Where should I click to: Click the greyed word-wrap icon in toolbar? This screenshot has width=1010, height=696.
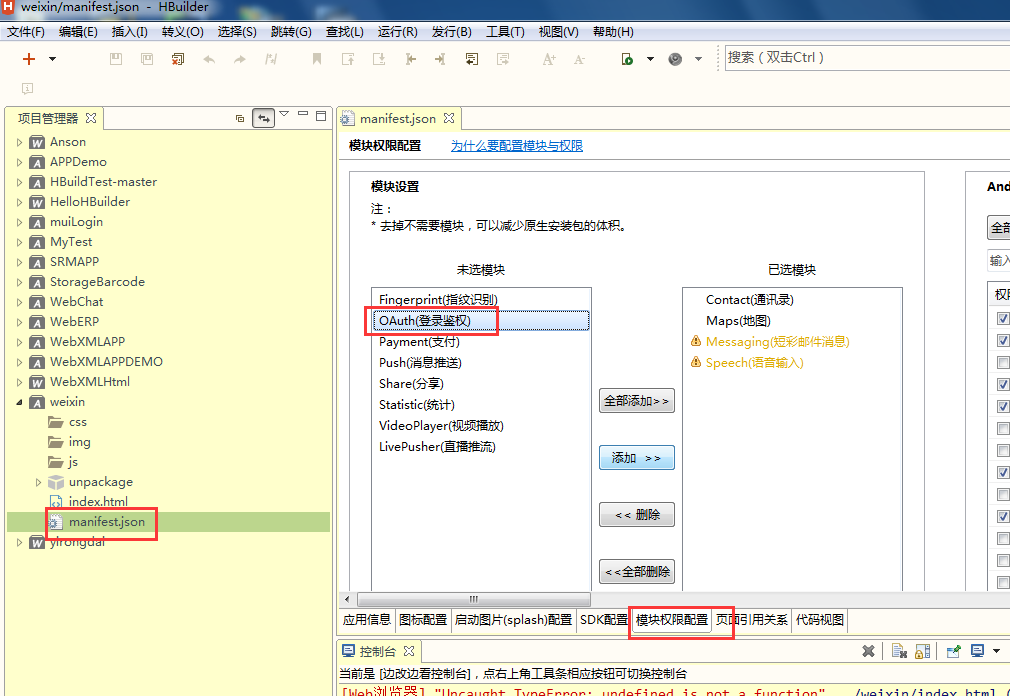pyautogui.click(x=503, y=59)
